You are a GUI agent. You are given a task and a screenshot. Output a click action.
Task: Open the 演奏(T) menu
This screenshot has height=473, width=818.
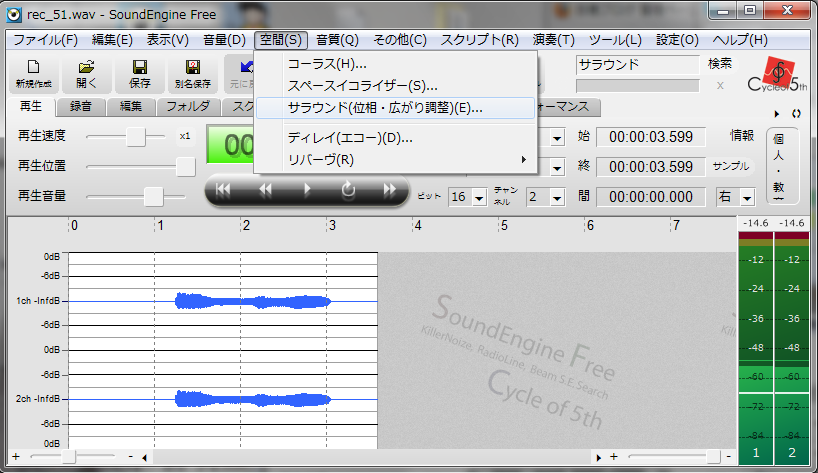554,40
